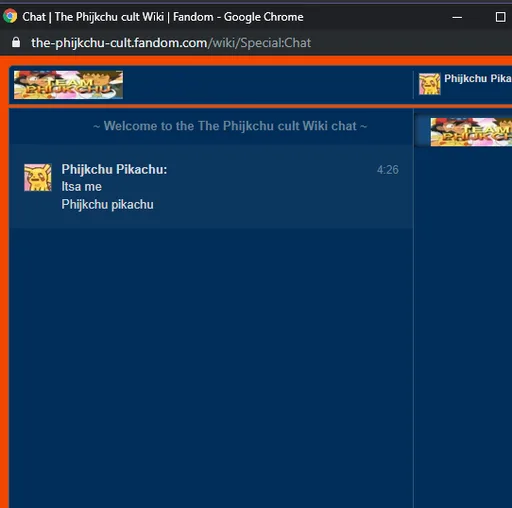Screen dimensions: 512x508
Task: Click the padlock site security icon
Action: click(16, 42)
